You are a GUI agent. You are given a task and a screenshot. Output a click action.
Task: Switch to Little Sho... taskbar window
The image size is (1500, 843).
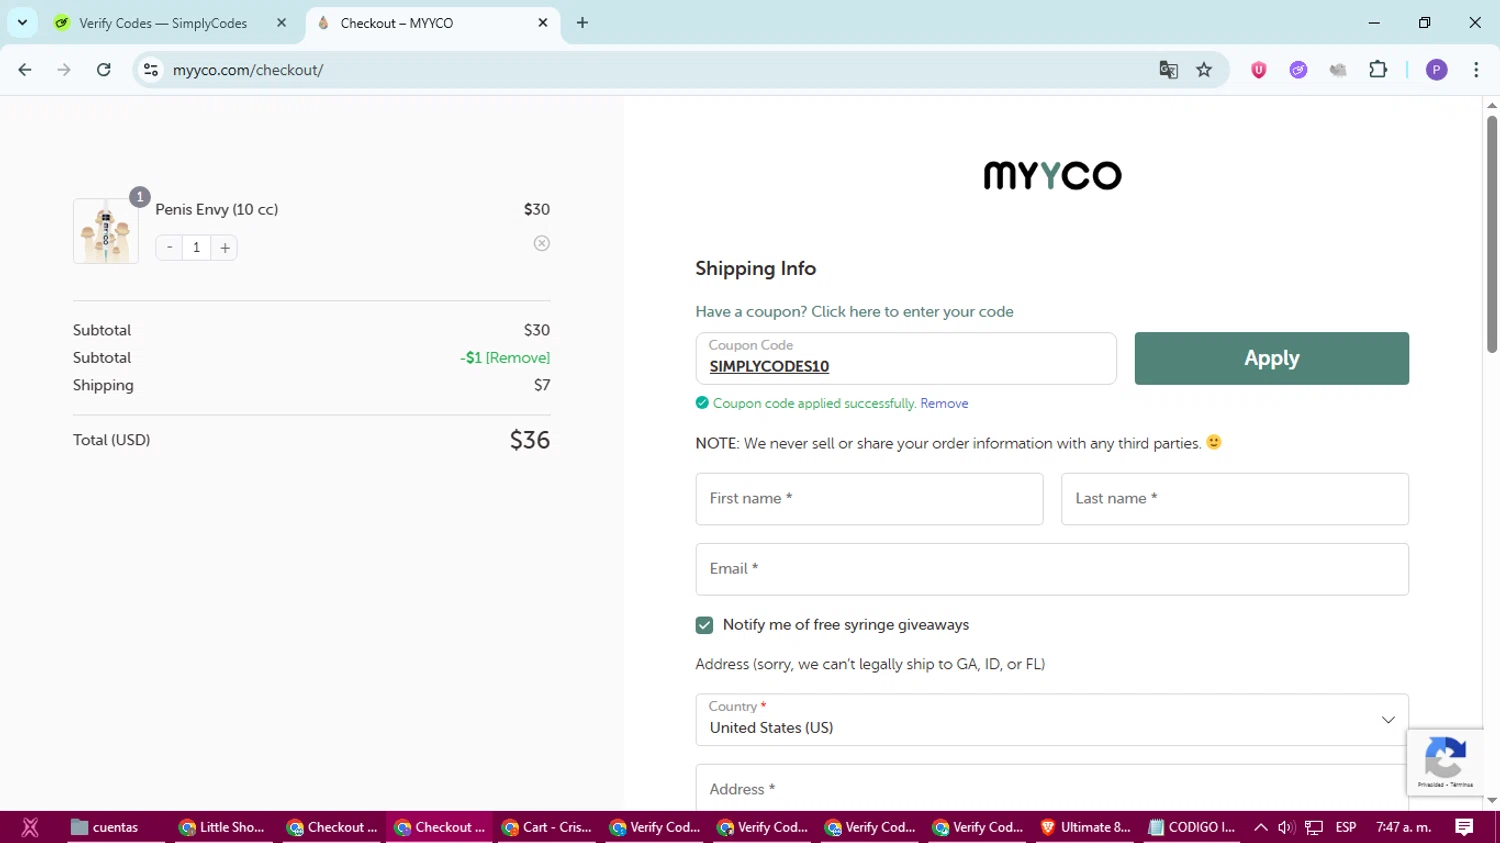pyautogui.click(x=222, y=827)
